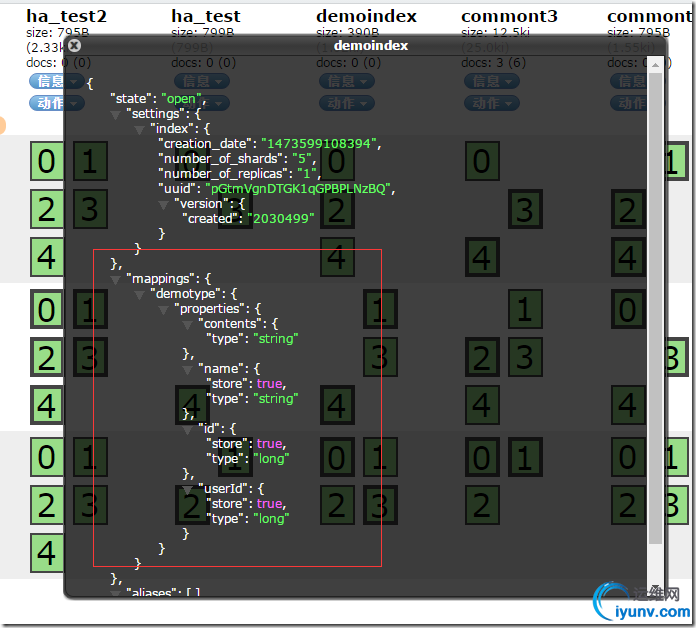Open 信息 dropdown under commont3 index
This screenshot has width=696, height=628.
click(492, 81)
